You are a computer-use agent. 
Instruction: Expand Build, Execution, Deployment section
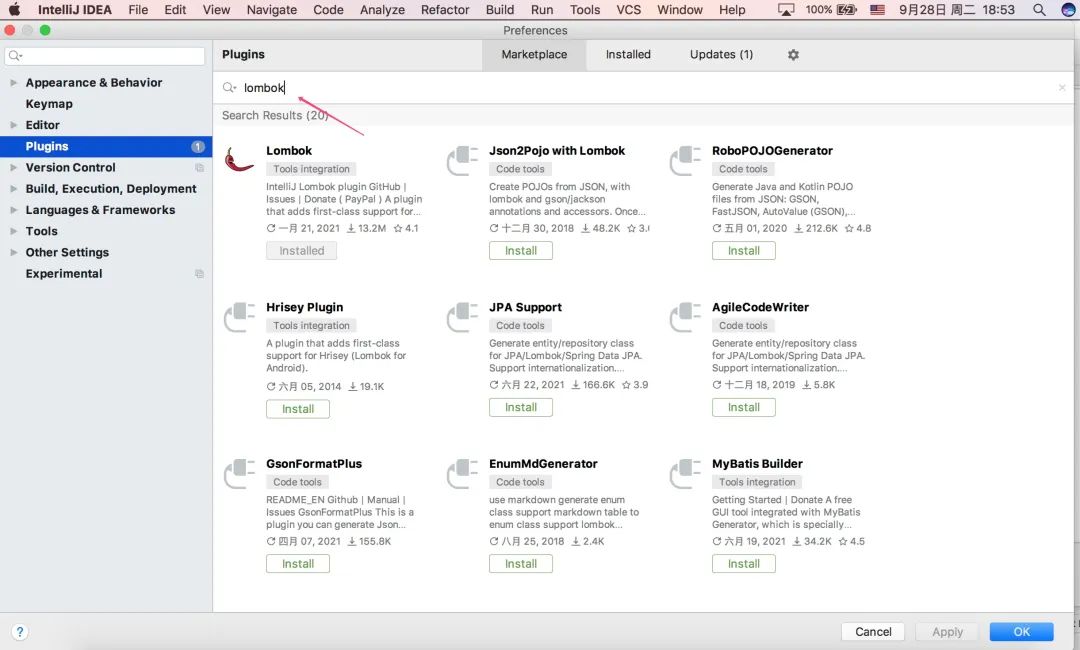coord(13,189)
